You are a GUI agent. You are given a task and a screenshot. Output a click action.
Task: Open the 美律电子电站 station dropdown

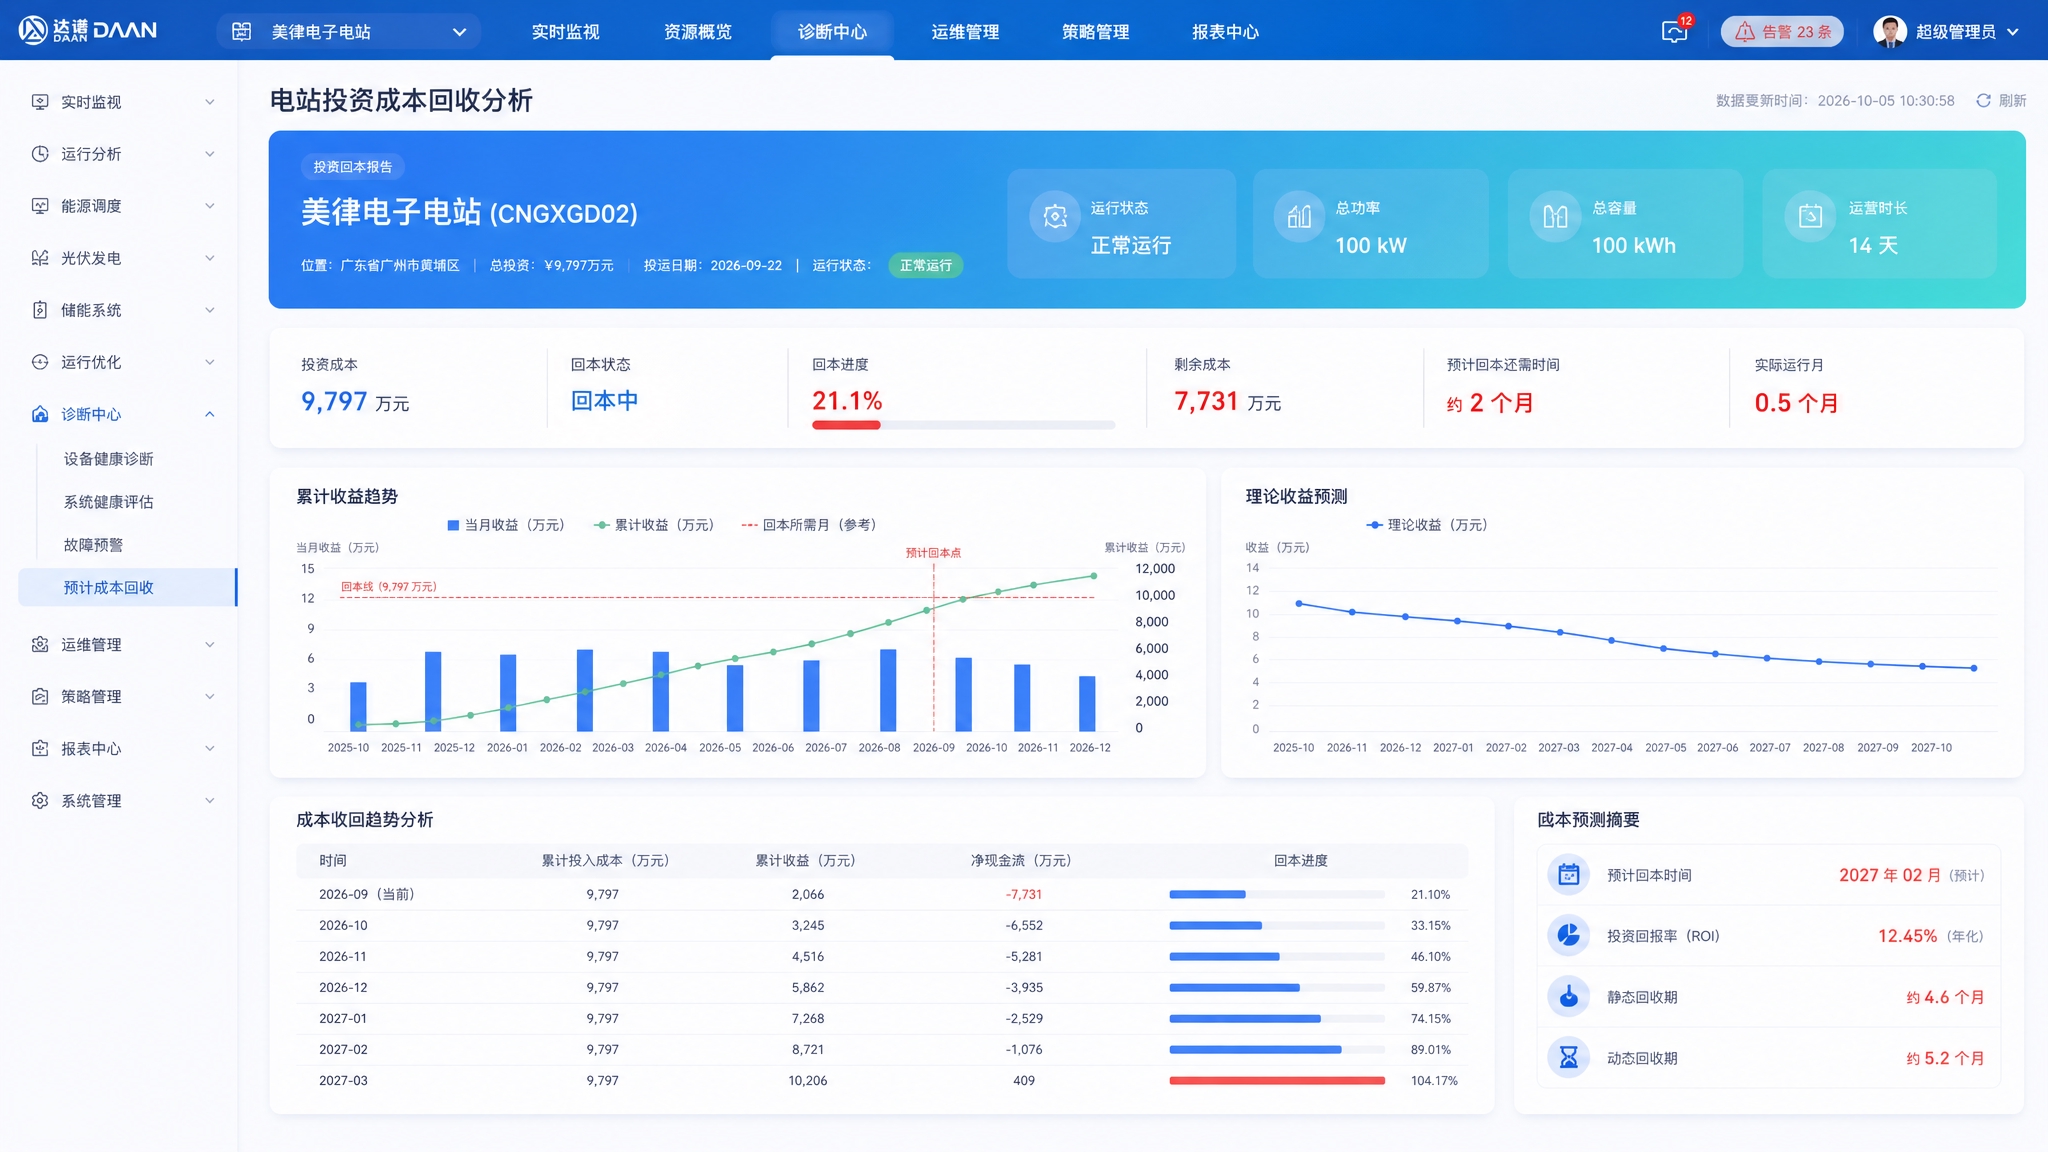348,32
